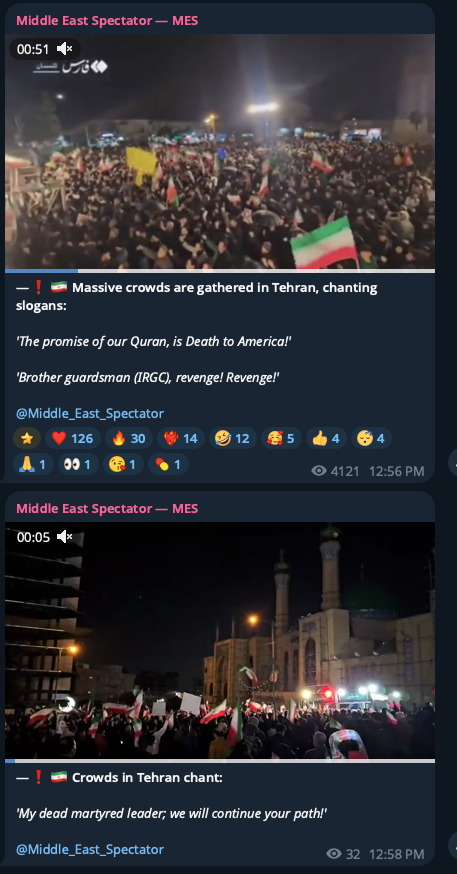
Task: Play the mosque night video thumbnail
Action: [220, 640]
